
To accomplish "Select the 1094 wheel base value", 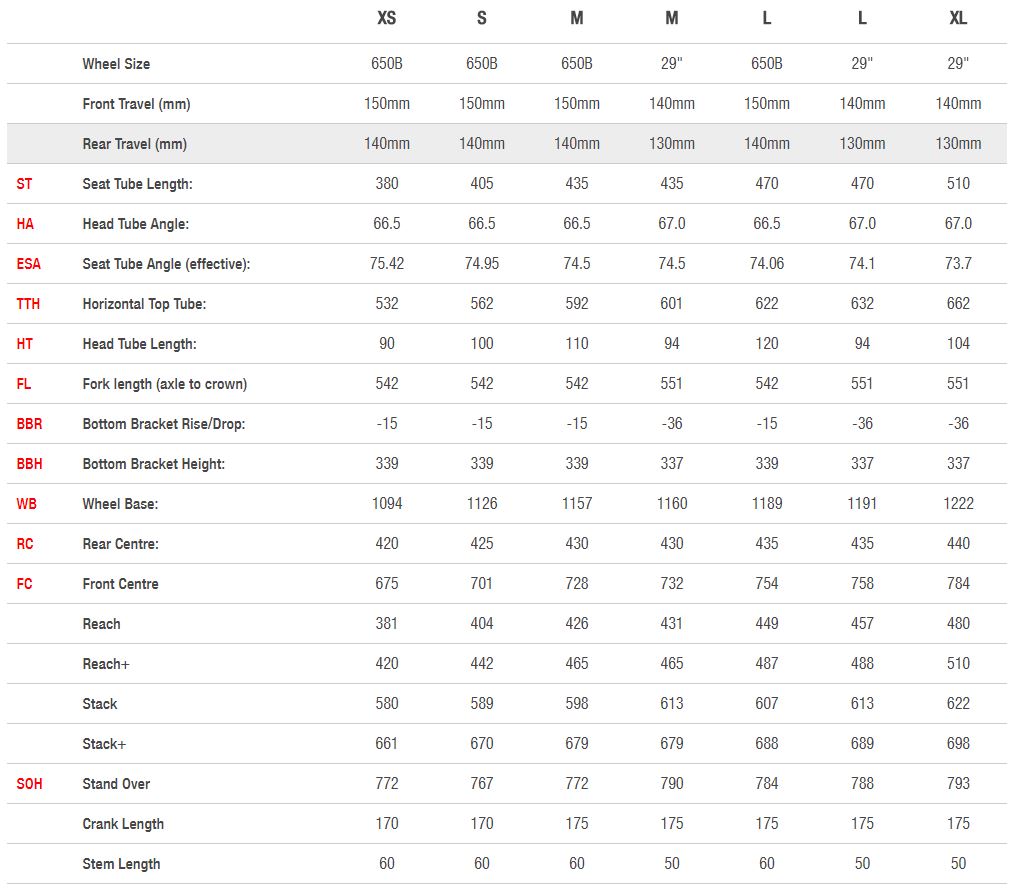I will [x=387, y=504].
